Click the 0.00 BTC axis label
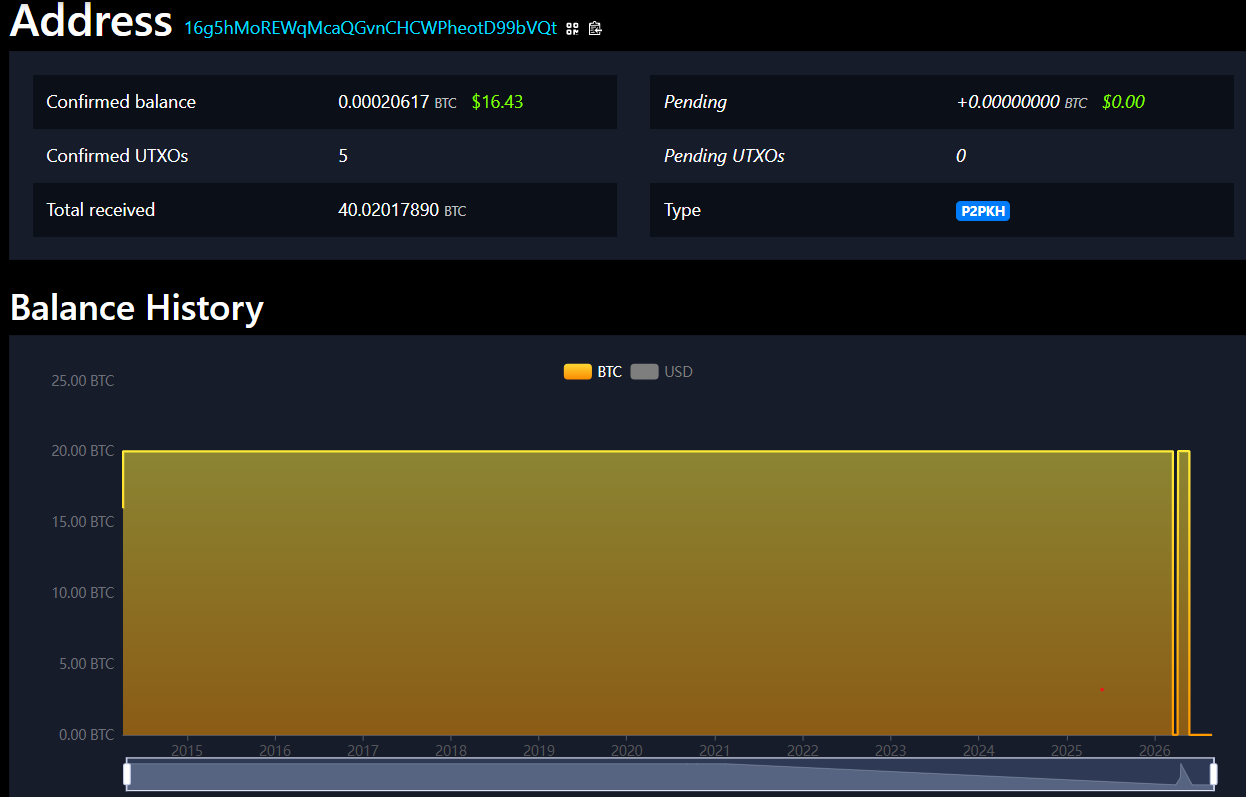Image resolution: width=1246 pixels, height=797 pixels. 86,735
